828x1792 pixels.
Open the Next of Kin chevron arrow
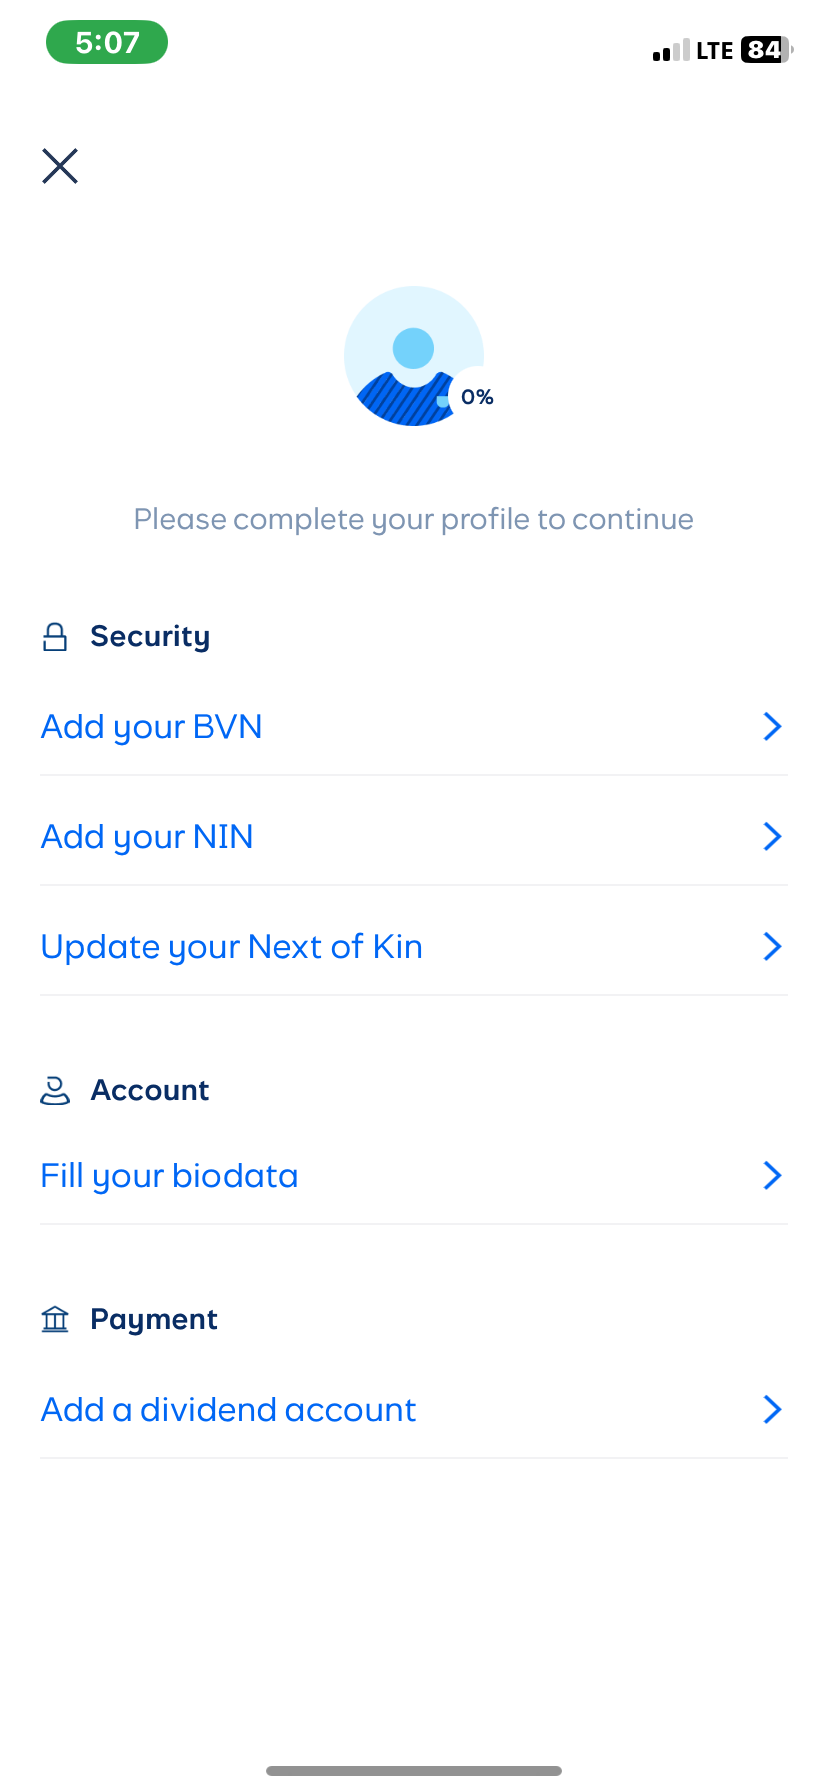coord(772,947)
